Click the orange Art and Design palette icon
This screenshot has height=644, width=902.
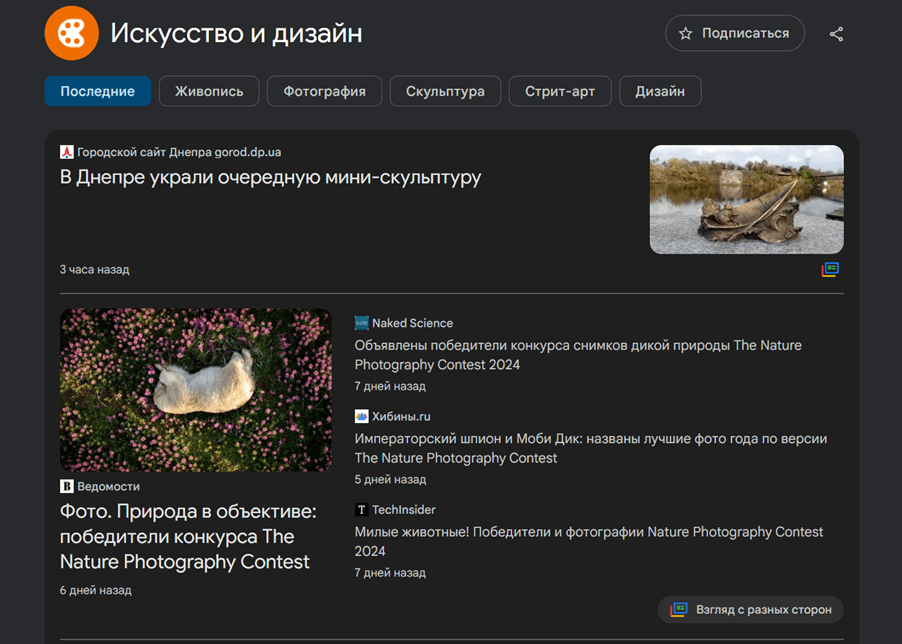pos(72,33)
